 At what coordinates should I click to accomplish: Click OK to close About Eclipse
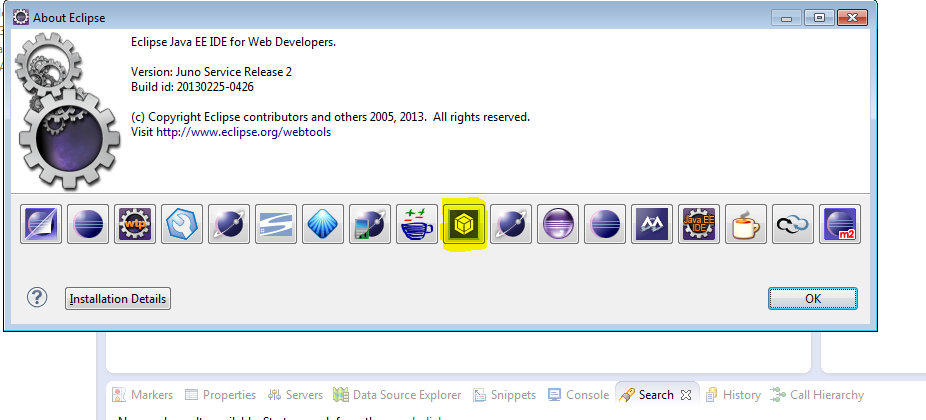tap(813, 299)
